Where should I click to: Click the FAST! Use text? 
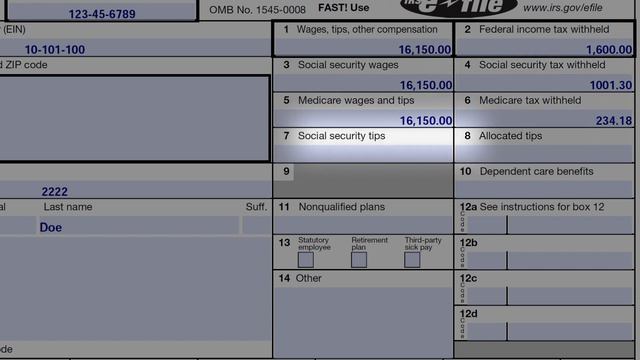[x=344, y=8]
